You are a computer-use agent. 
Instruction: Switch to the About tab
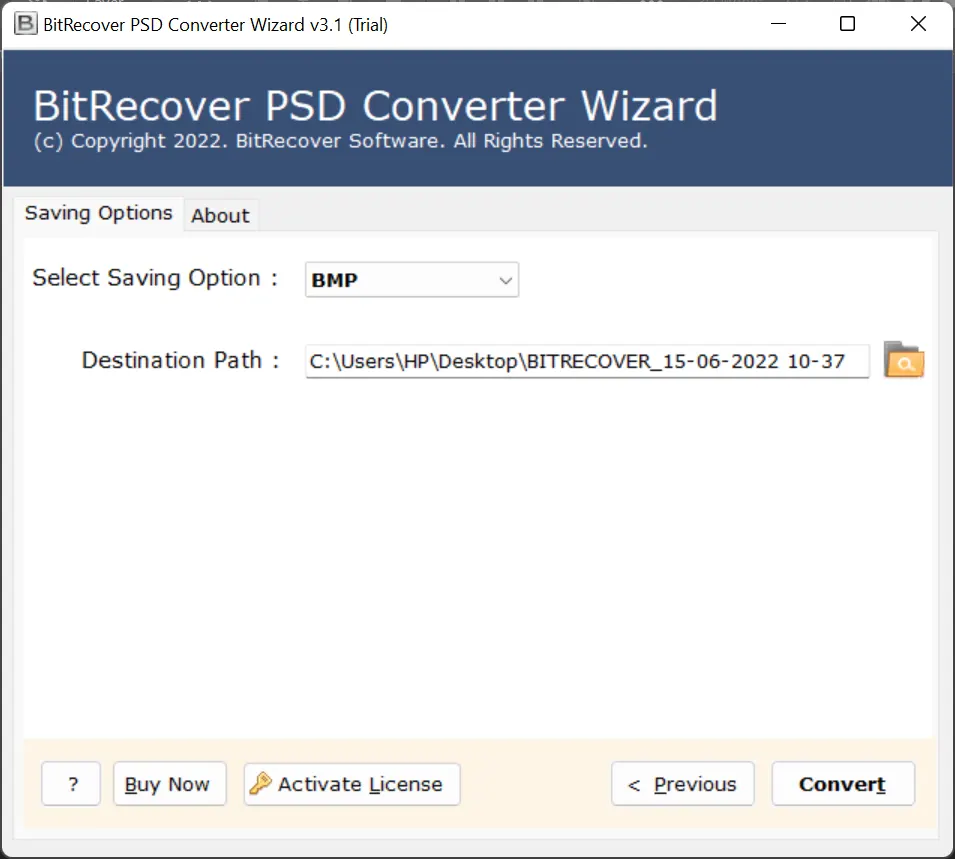pyautogui.click(x=220, y=215)
